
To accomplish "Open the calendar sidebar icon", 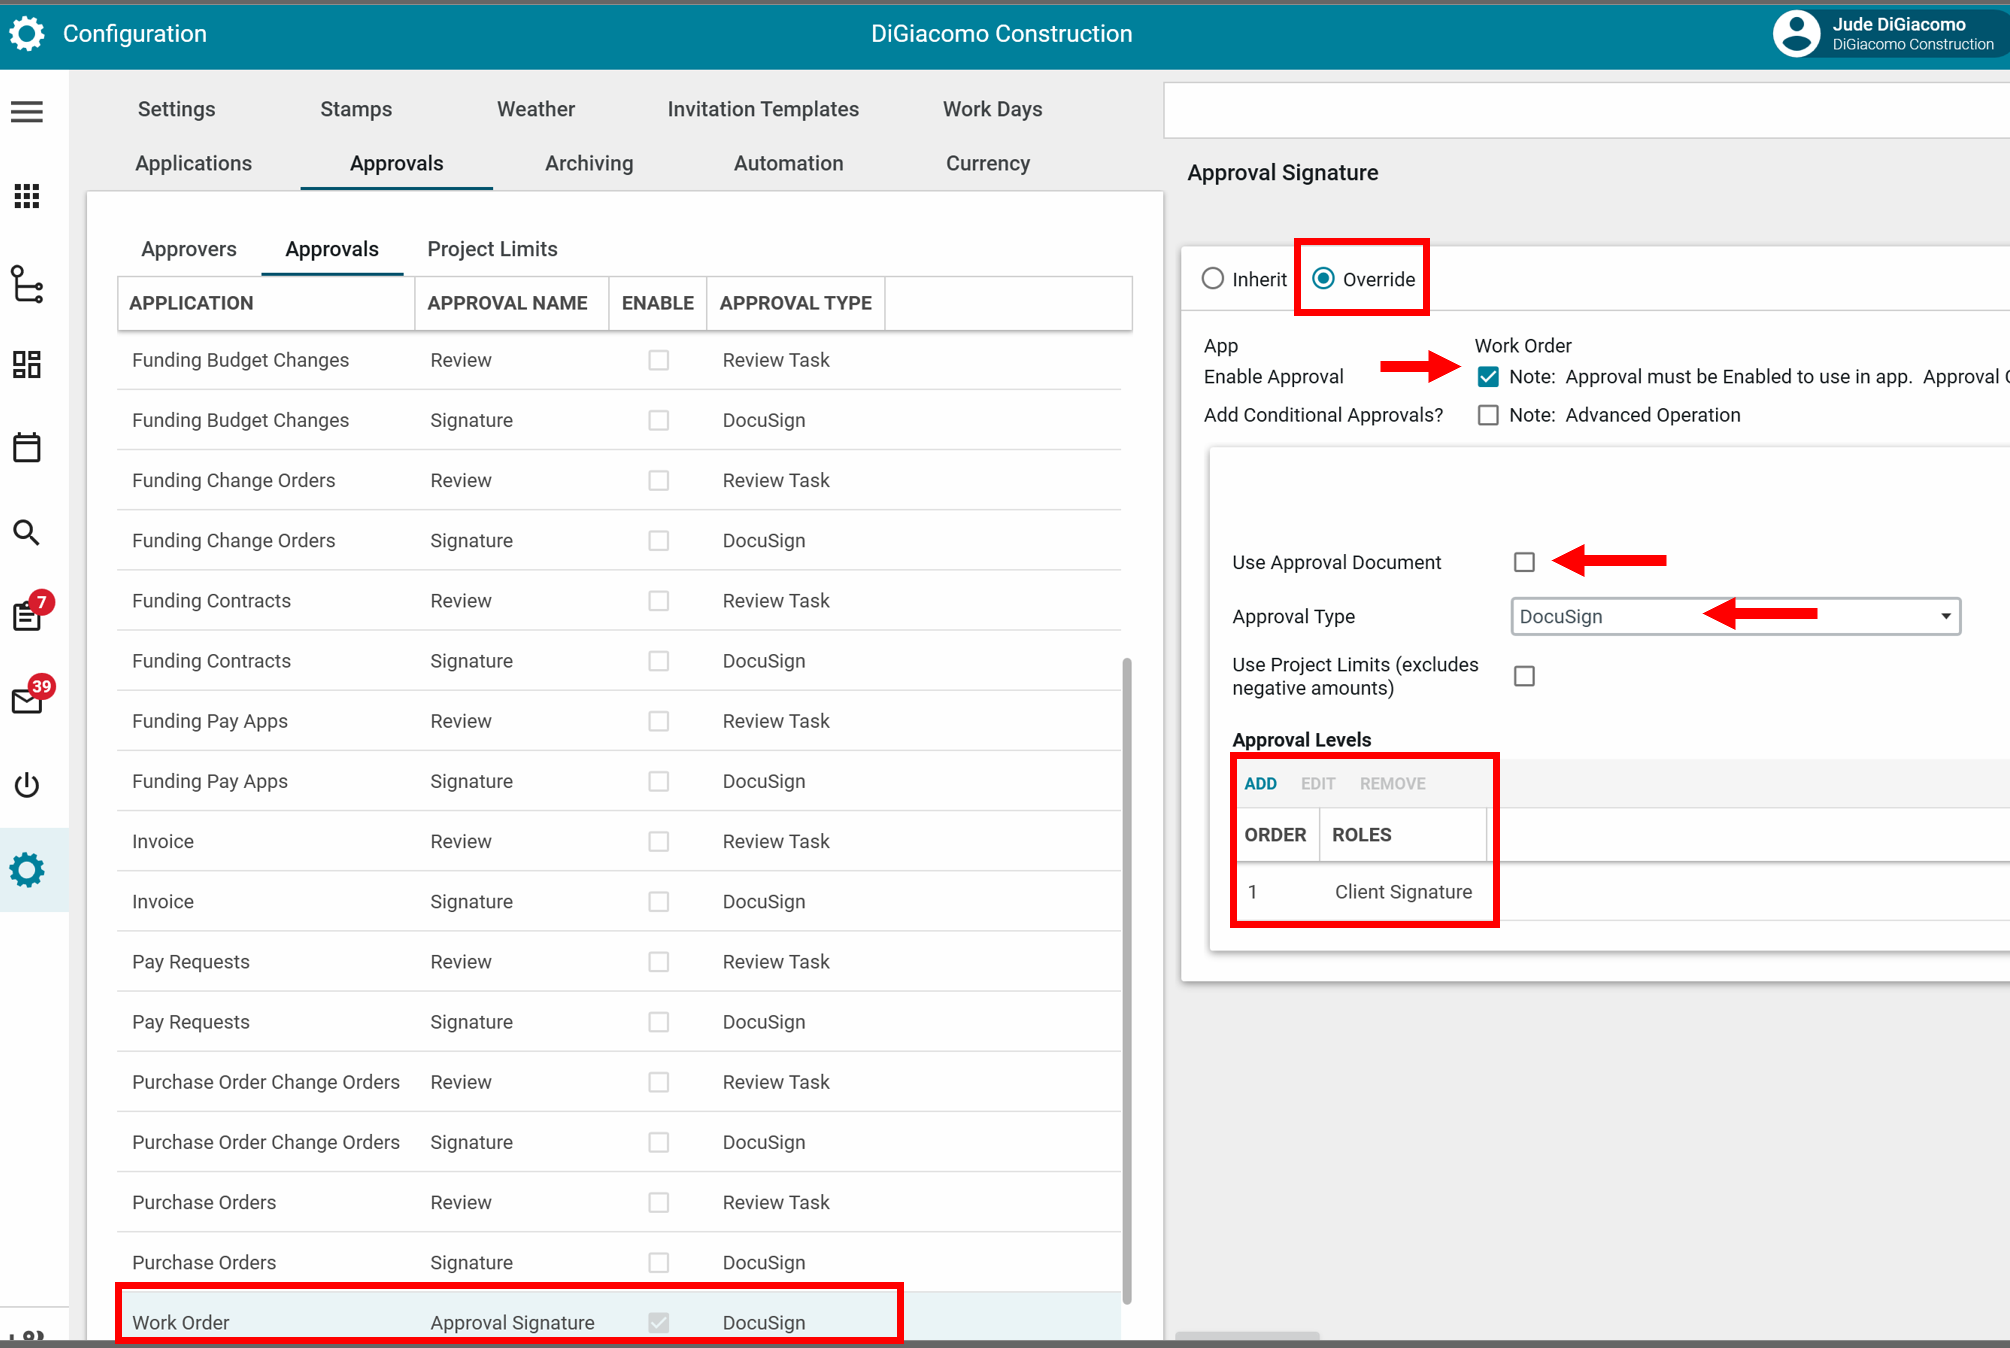I will [x=27, y=447].
